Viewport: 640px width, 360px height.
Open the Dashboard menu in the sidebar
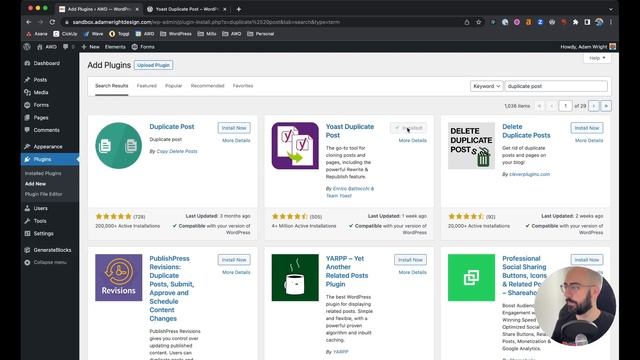click(x=47, y=63)
